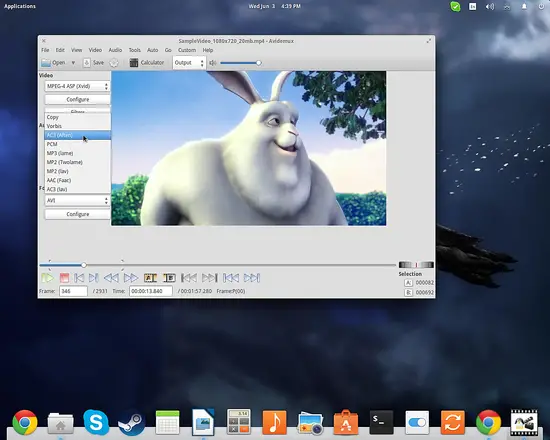Image resolution: width=550 pixels, height=440 pixels.
Task: Open the Output preview mode combo box
Action: click(x=189, y=63)
